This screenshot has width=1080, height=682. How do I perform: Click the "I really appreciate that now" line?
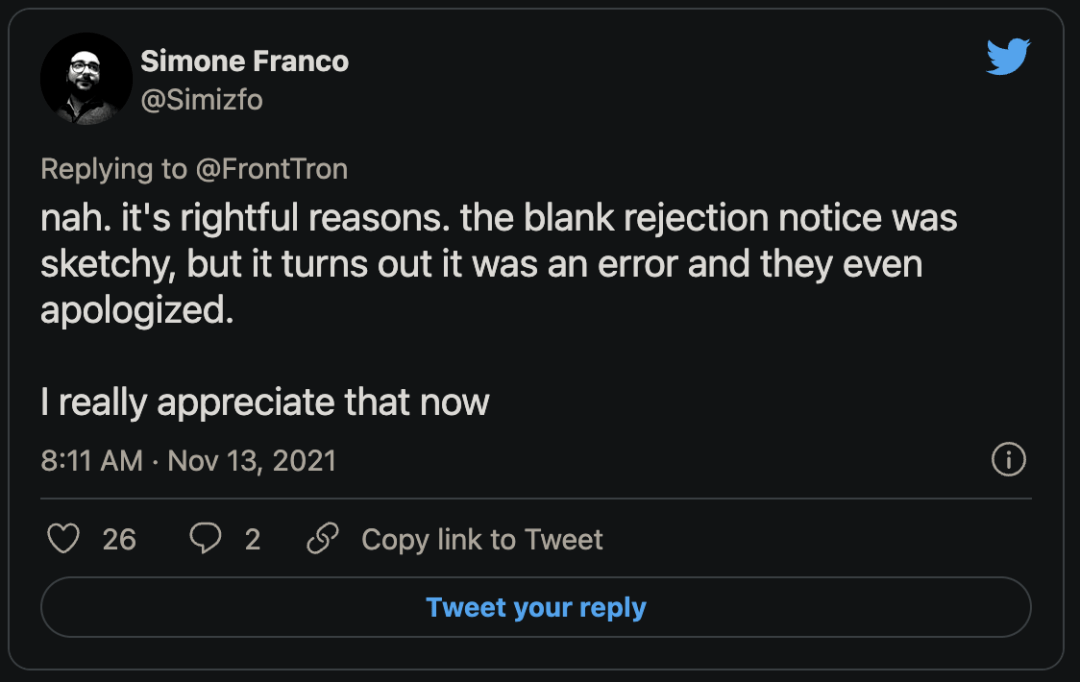(x=265, y=402)
